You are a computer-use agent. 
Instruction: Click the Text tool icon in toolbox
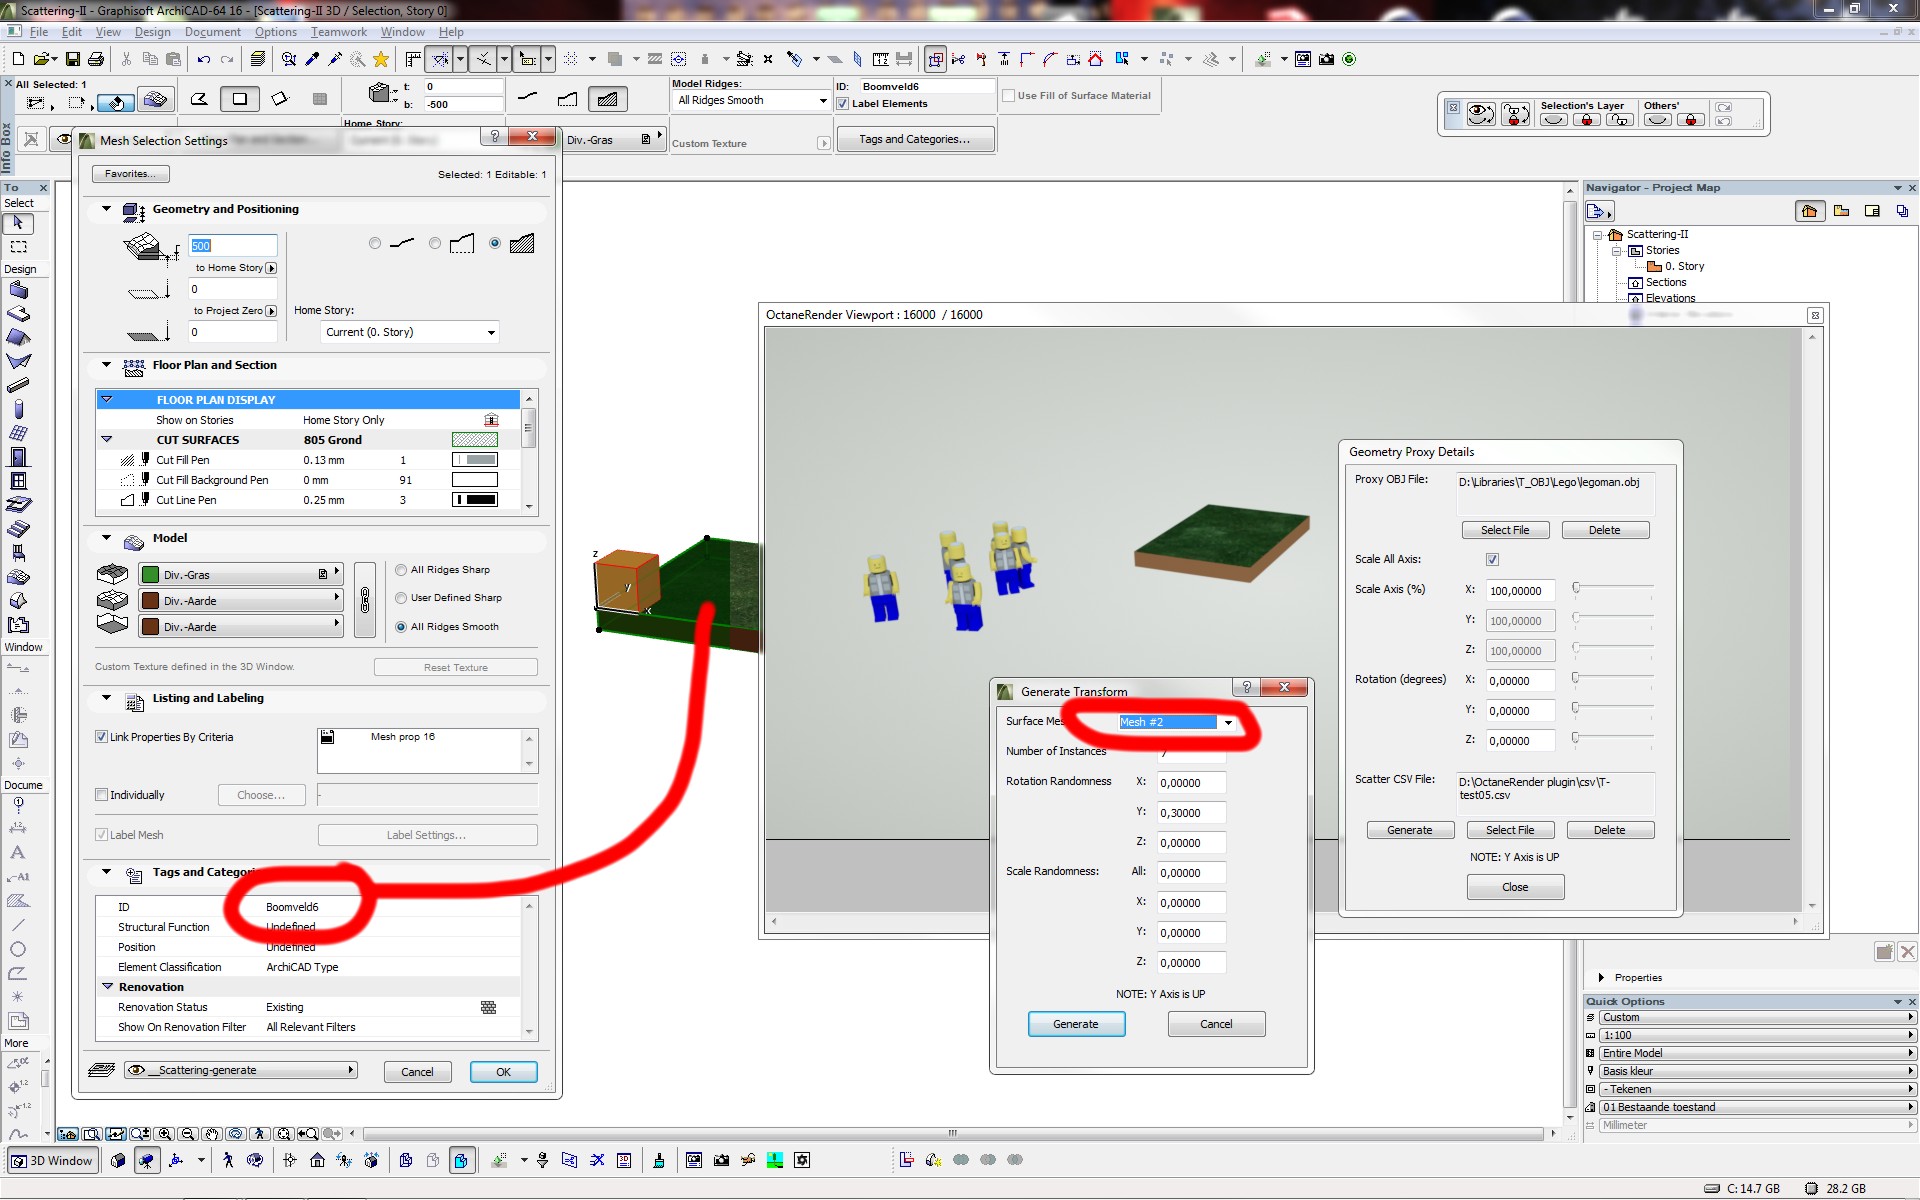tap(18, 853)
